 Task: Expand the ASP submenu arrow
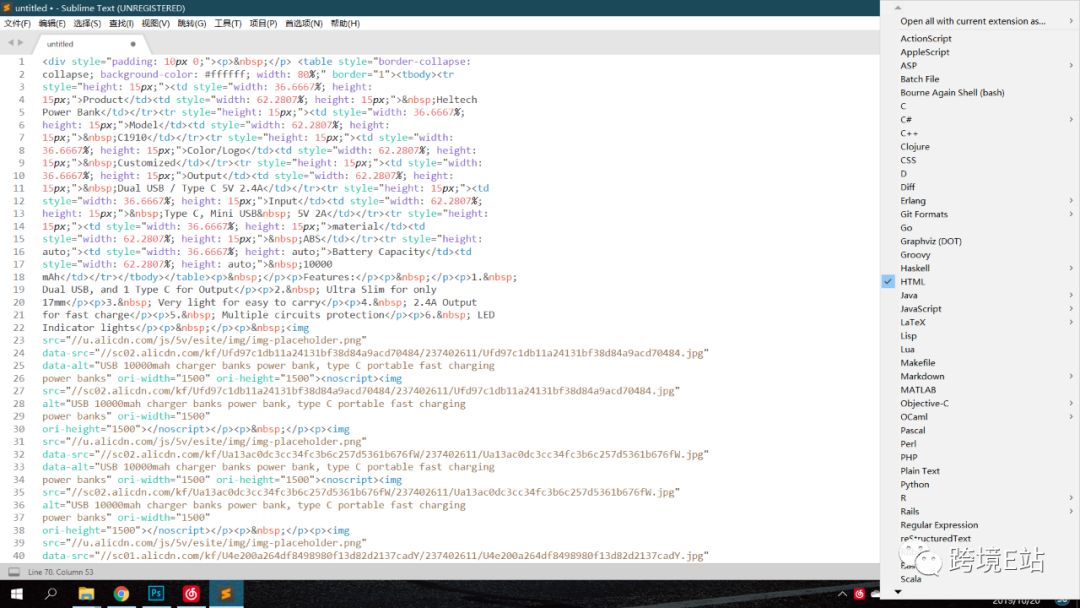click(x=1071, y=65)
